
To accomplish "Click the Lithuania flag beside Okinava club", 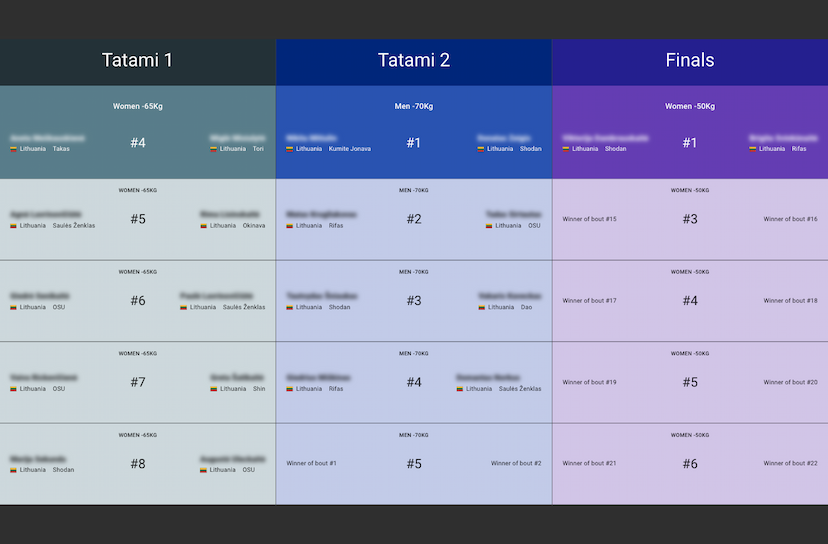I will 204,226.
